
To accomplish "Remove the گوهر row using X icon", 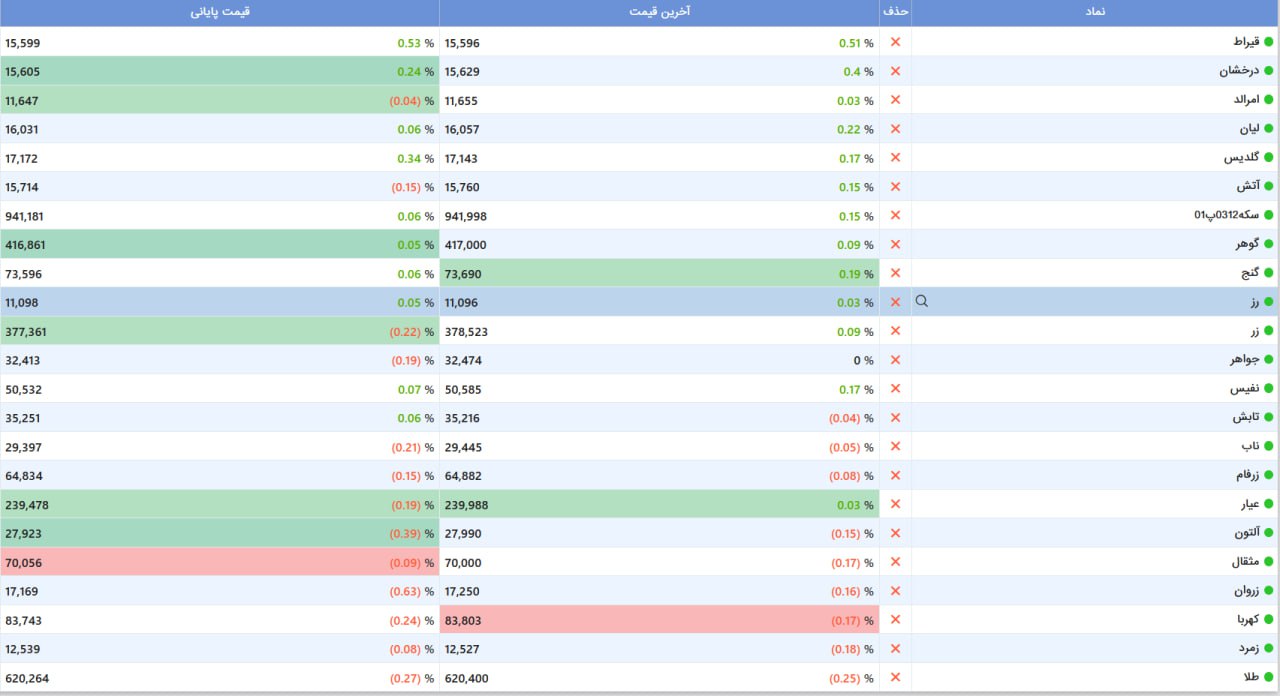I will pyautogui.click(x=895, y=244).
